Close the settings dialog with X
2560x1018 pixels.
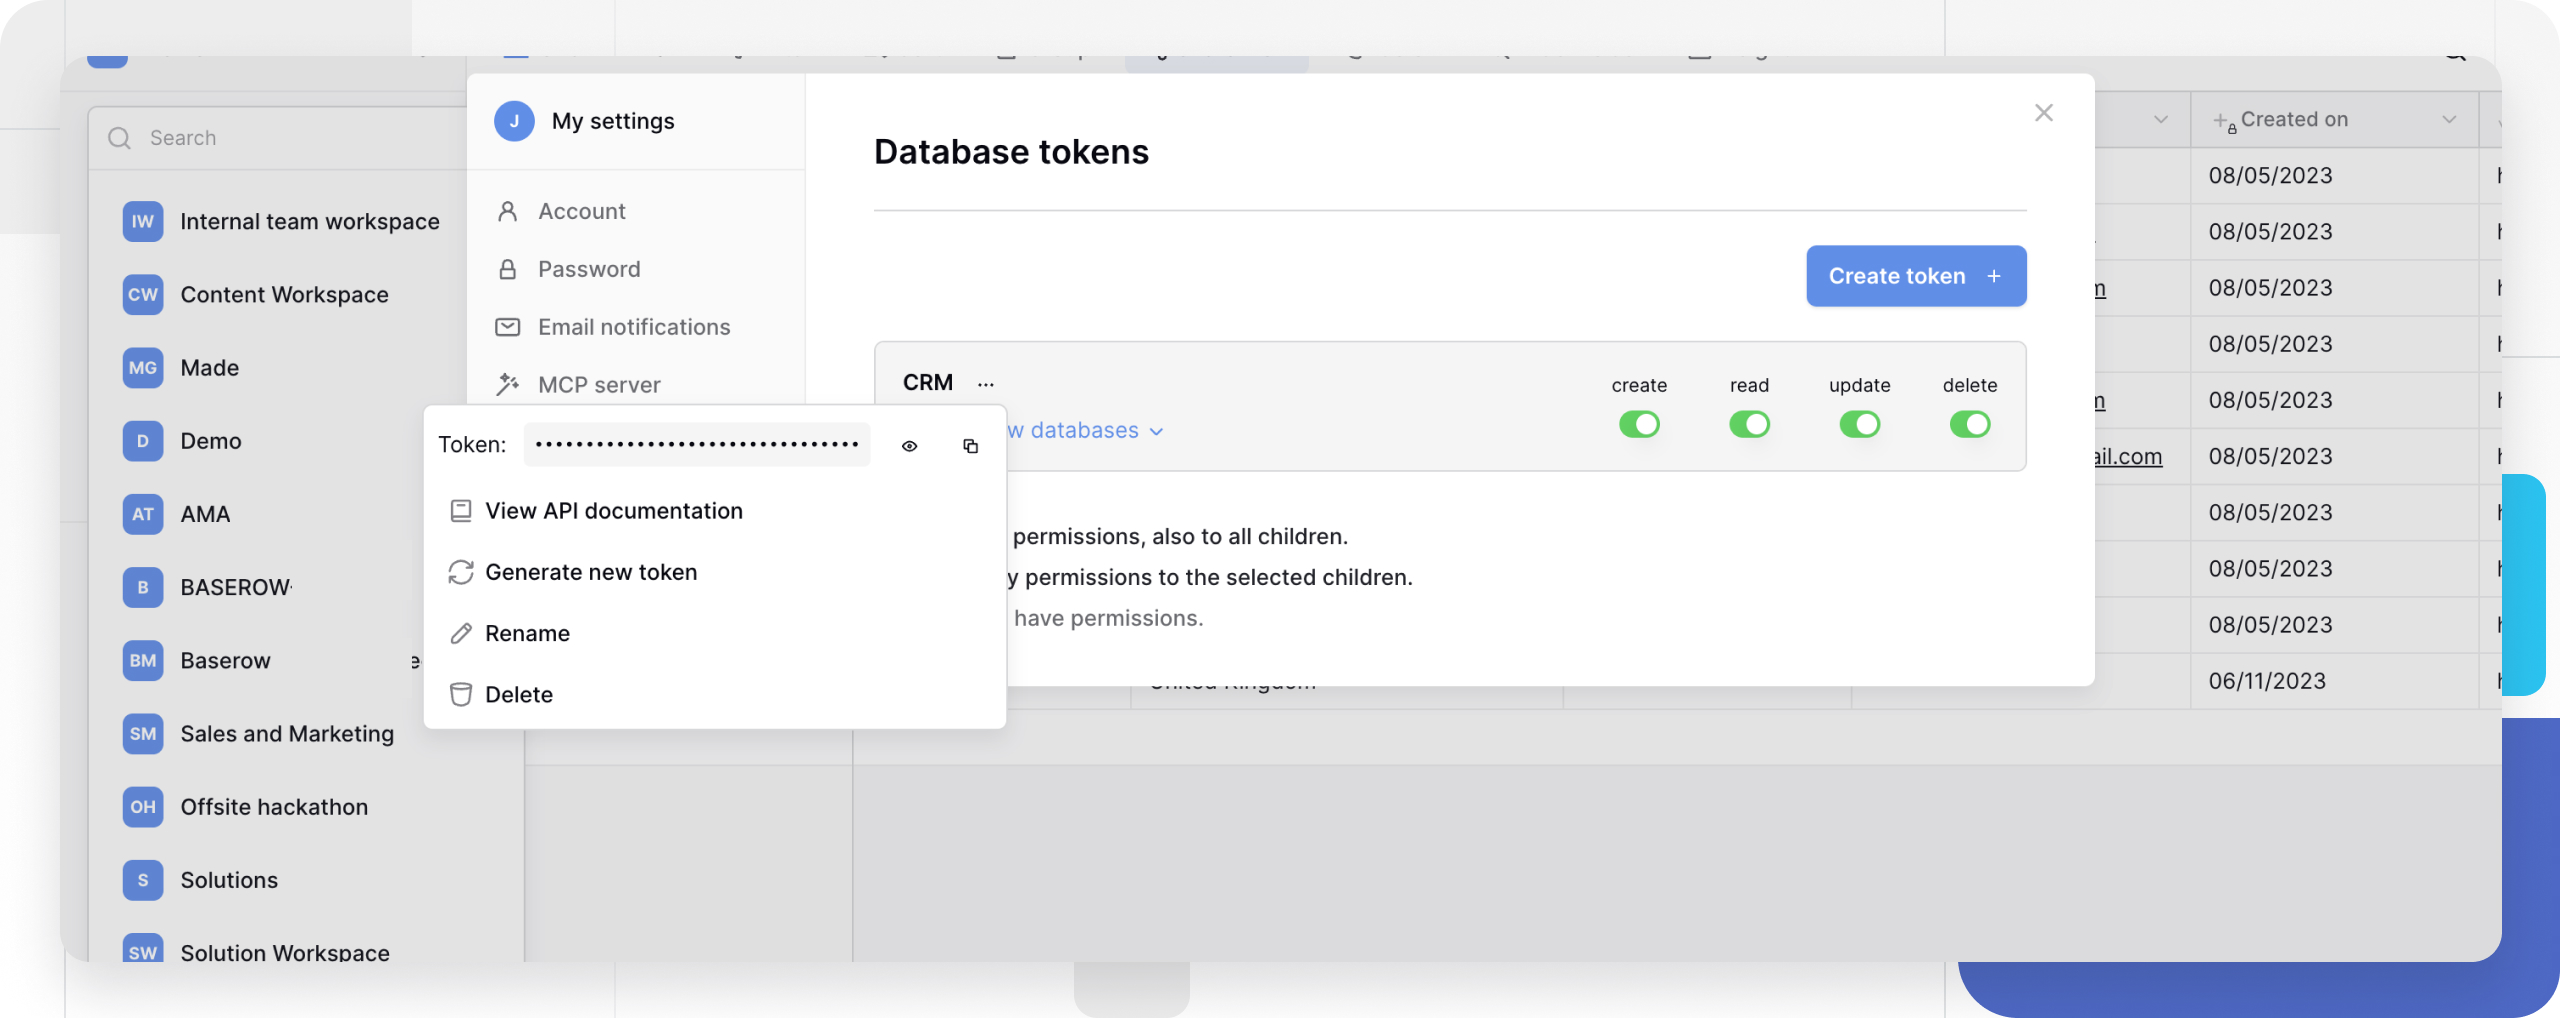point(2043,113)
